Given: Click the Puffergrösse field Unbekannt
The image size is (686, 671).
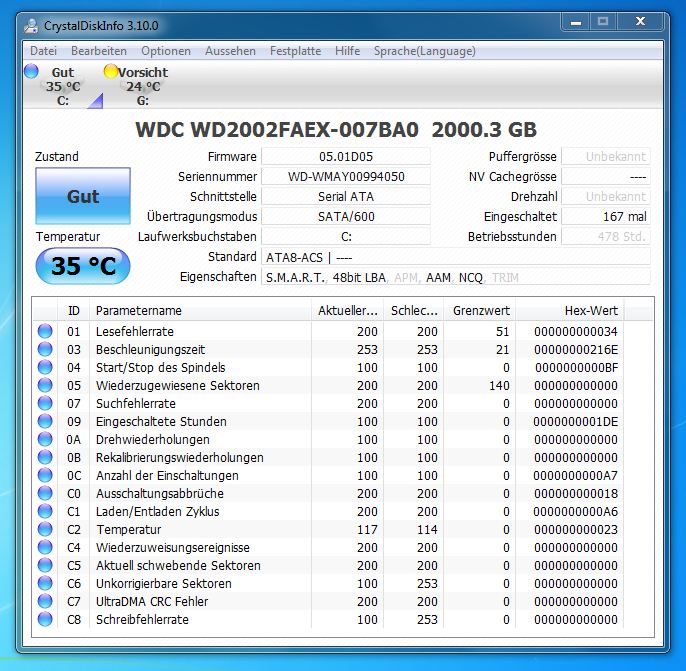Looking at the screenshot, I should coord(606,157).
